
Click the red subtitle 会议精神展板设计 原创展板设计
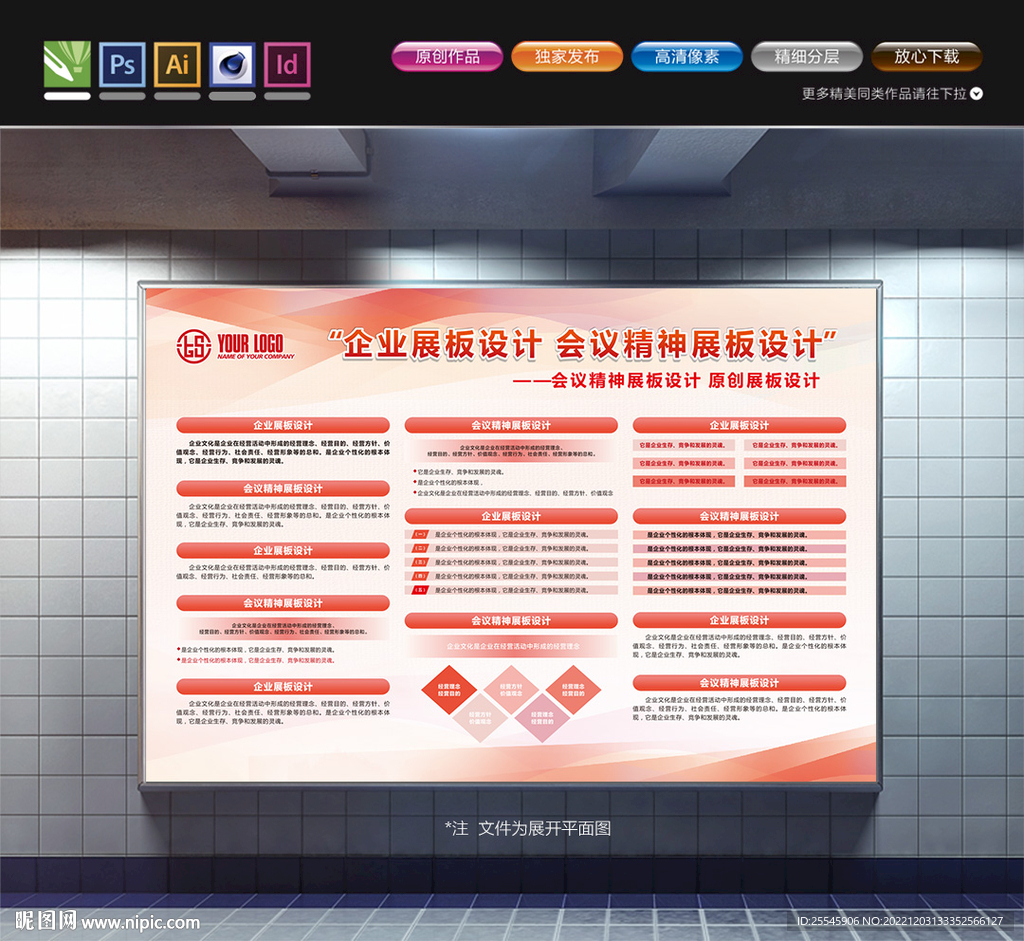[665, 381]
